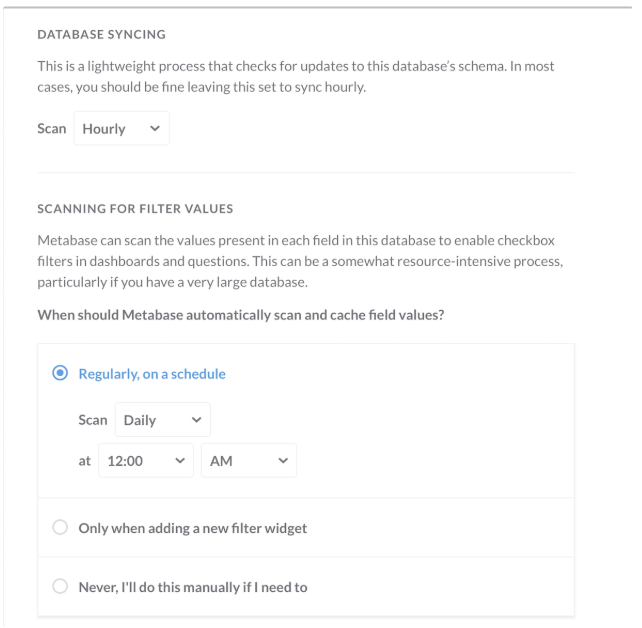Click the chevron arrow beside AM
The image size is (642, 628).
(x=282, y=461)
